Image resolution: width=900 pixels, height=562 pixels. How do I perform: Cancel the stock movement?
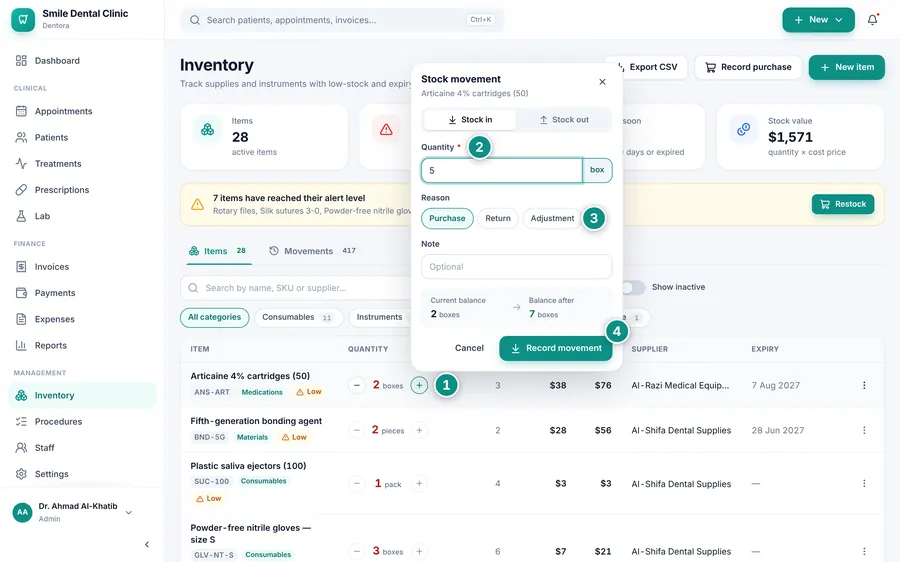[x=470, y=348]
